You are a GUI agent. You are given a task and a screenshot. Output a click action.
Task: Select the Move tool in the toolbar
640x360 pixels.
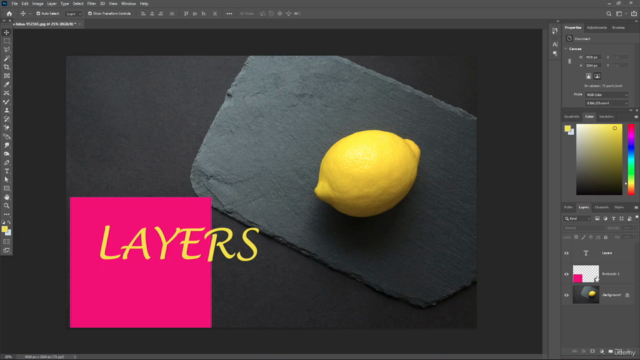7,32
